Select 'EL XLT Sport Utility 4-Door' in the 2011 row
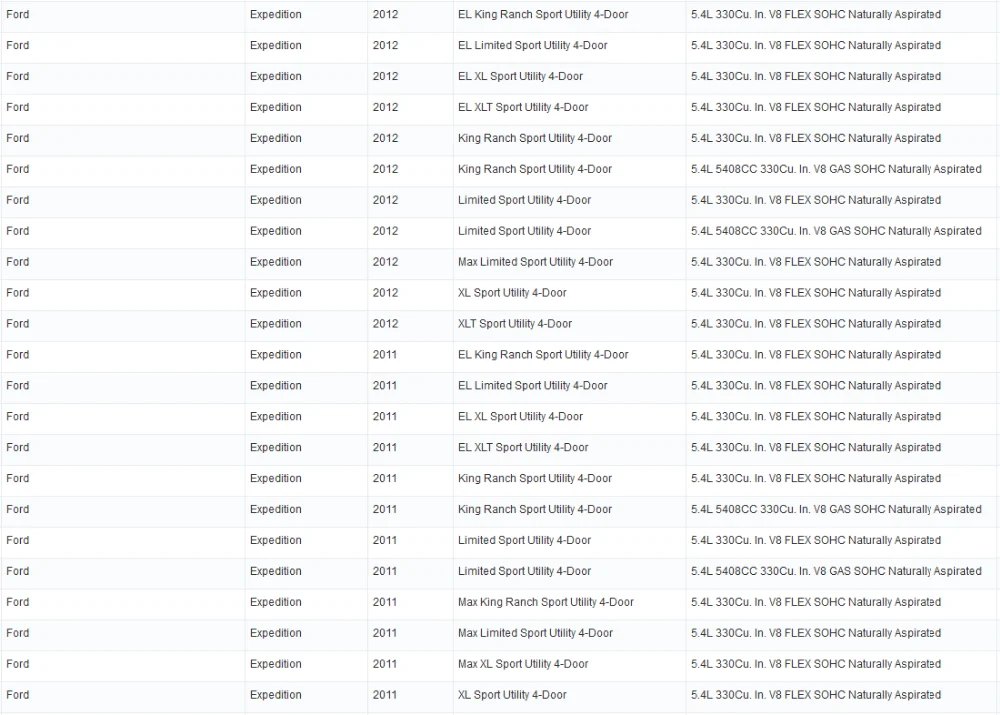 tap(523, 448)
